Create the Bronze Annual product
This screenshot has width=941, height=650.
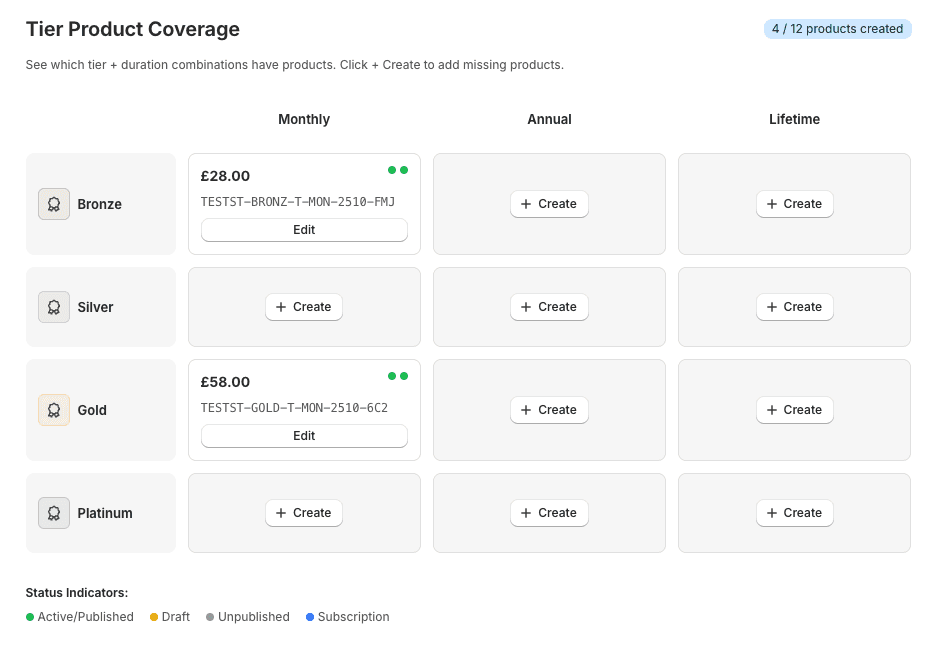[549, 204]
